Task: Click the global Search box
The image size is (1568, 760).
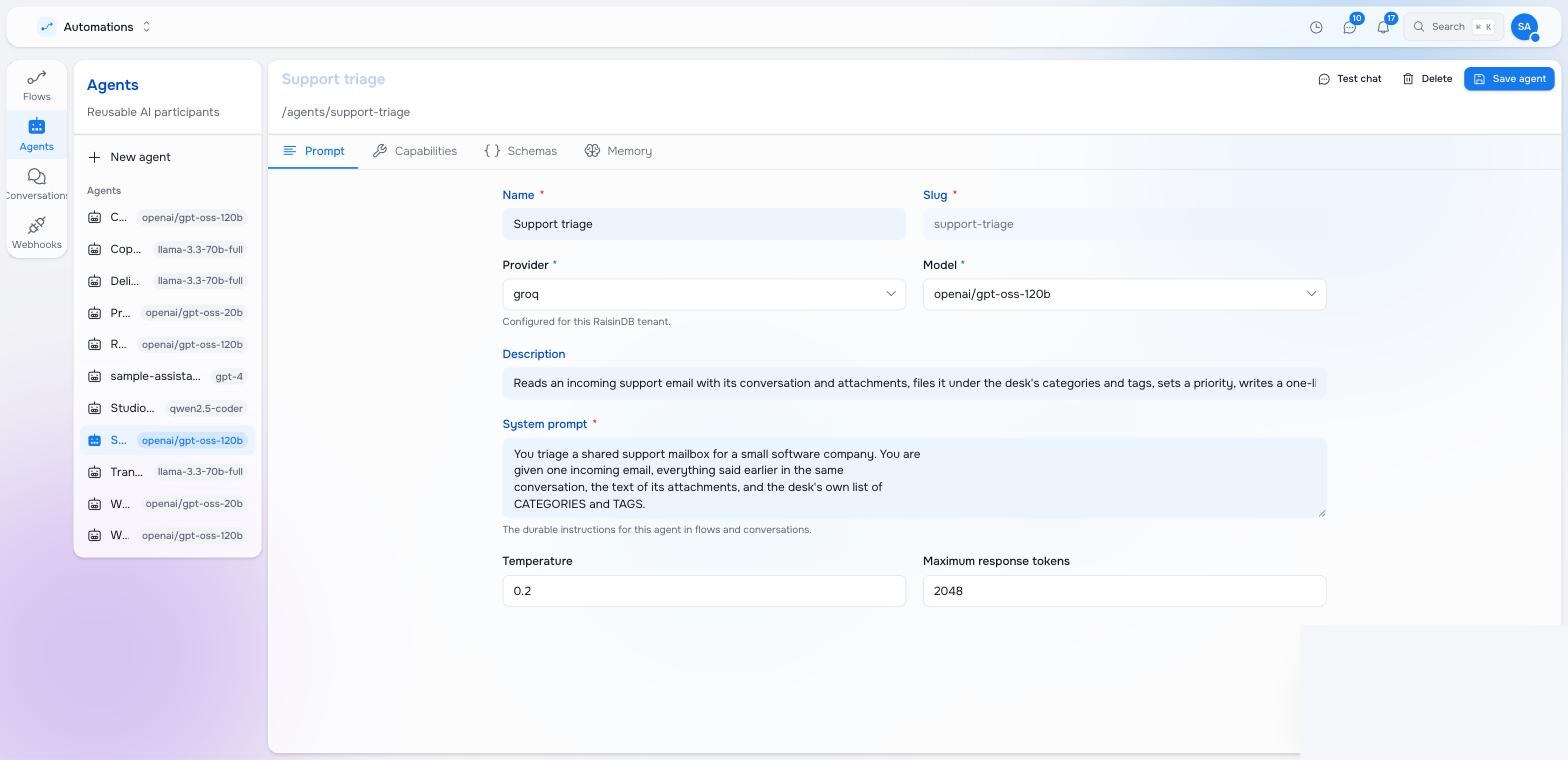Action: pos(1453,27)
